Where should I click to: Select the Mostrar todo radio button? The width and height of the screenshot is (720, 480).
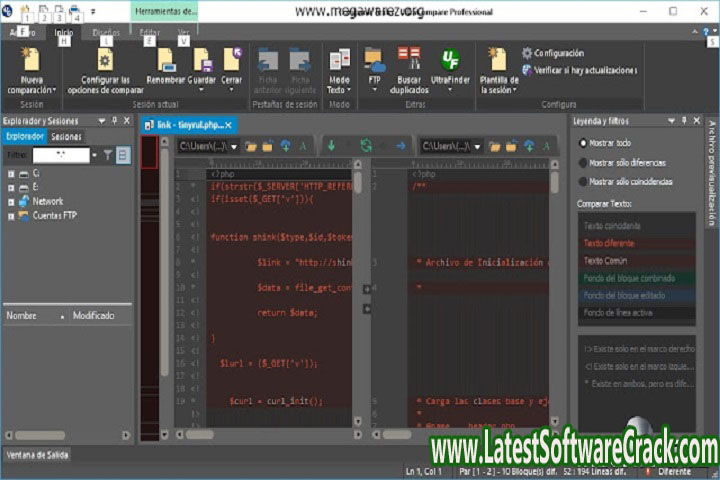click(583, 143)
